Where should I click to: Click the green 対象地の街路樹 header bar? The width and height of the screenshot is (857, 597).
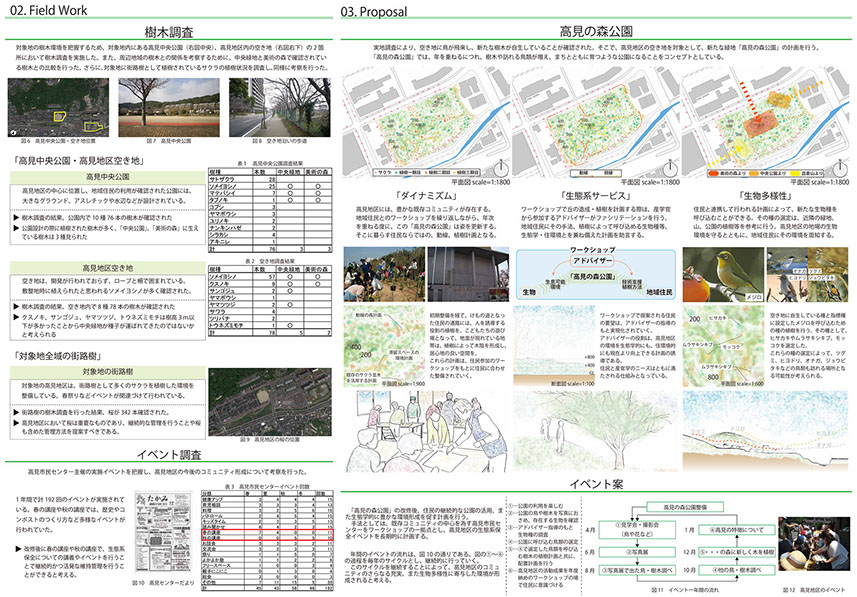point(108,372)
